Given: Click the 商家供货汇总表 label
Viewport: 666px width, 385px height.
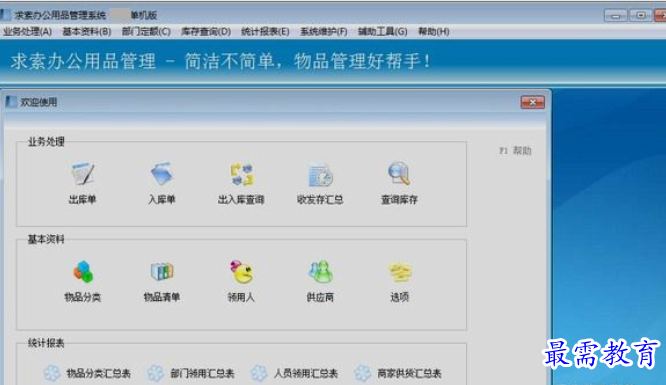Looking at the screenshot, I should [x=409, y=374].
